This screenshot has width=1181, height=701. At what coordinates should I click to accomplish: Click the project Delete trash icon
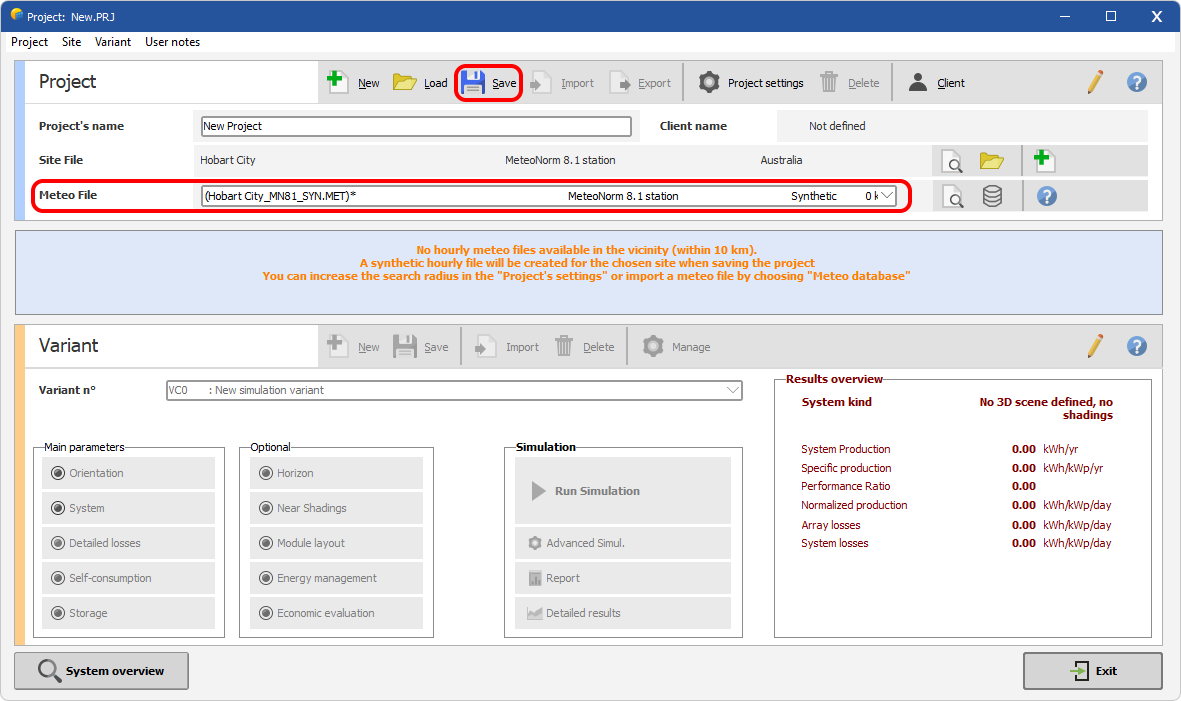point(829,82)
